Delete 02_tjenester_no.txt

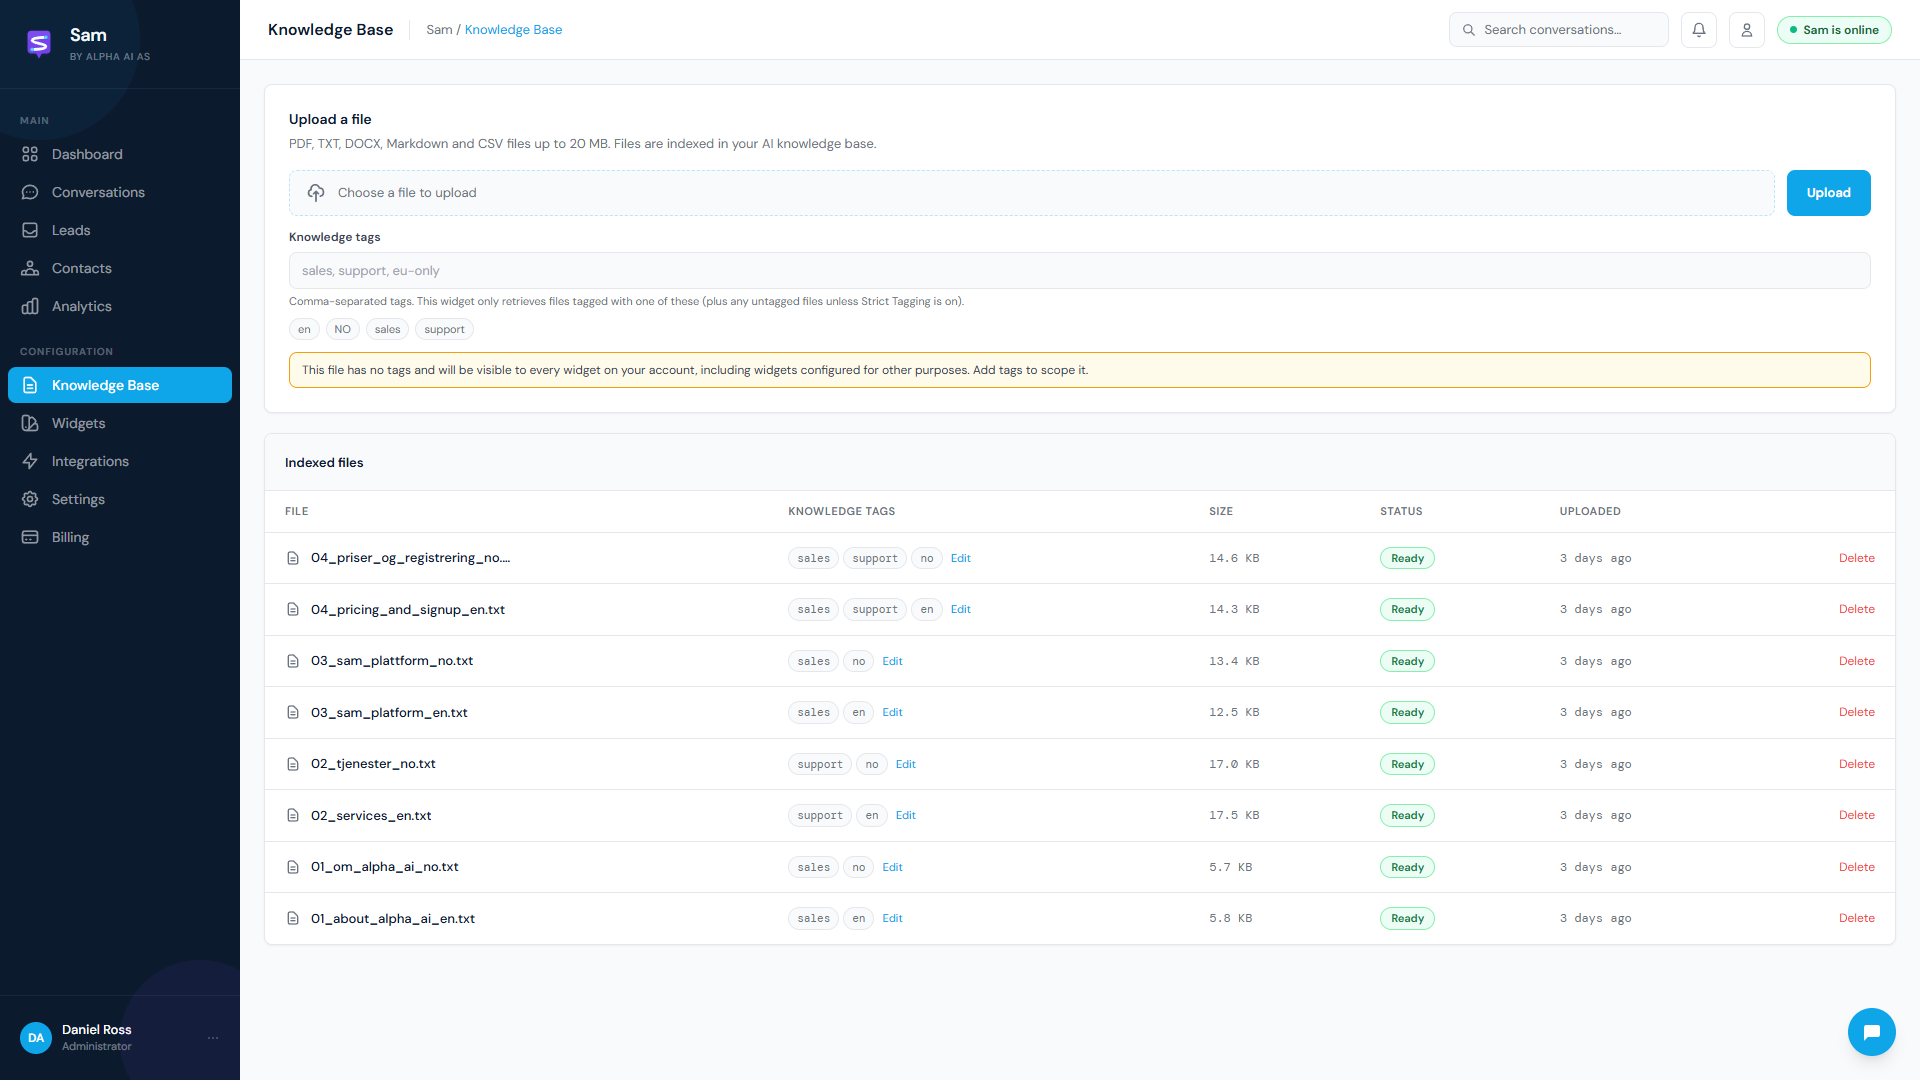[x=1856, y=765]
